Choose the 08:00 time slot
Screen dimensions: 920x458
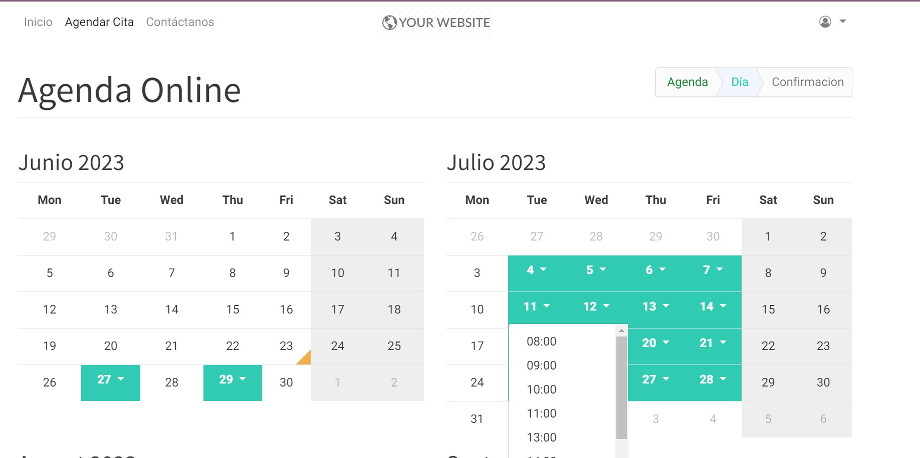[541, 342]
